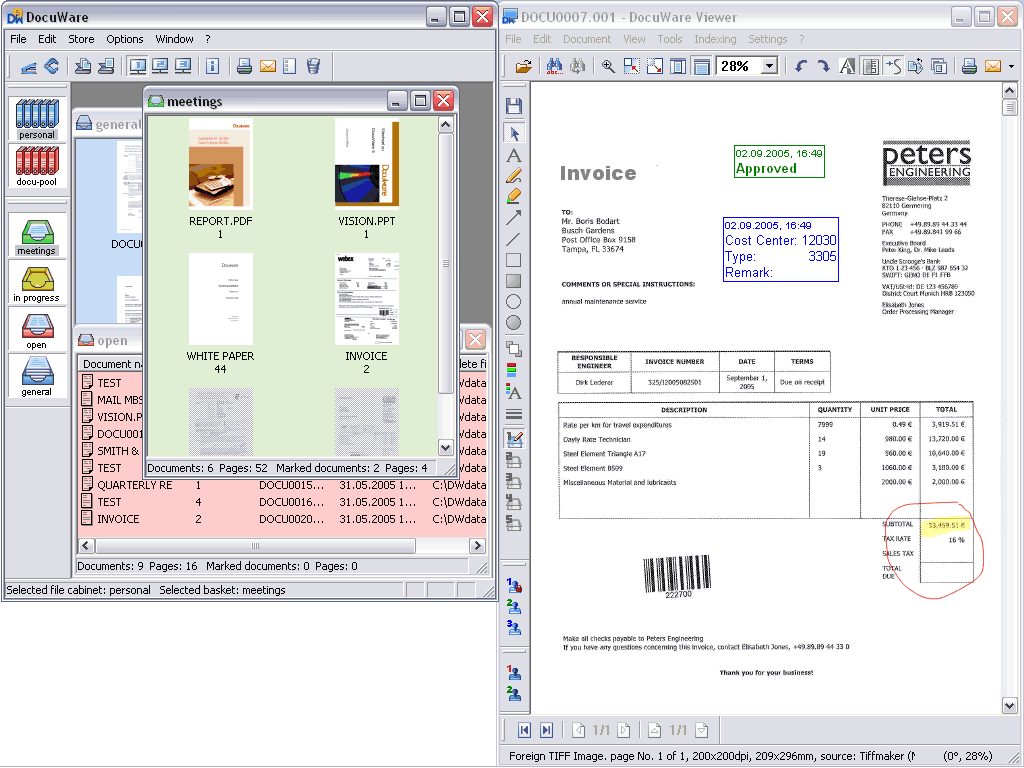Select the highlighter marker tool

coord(514,196)
